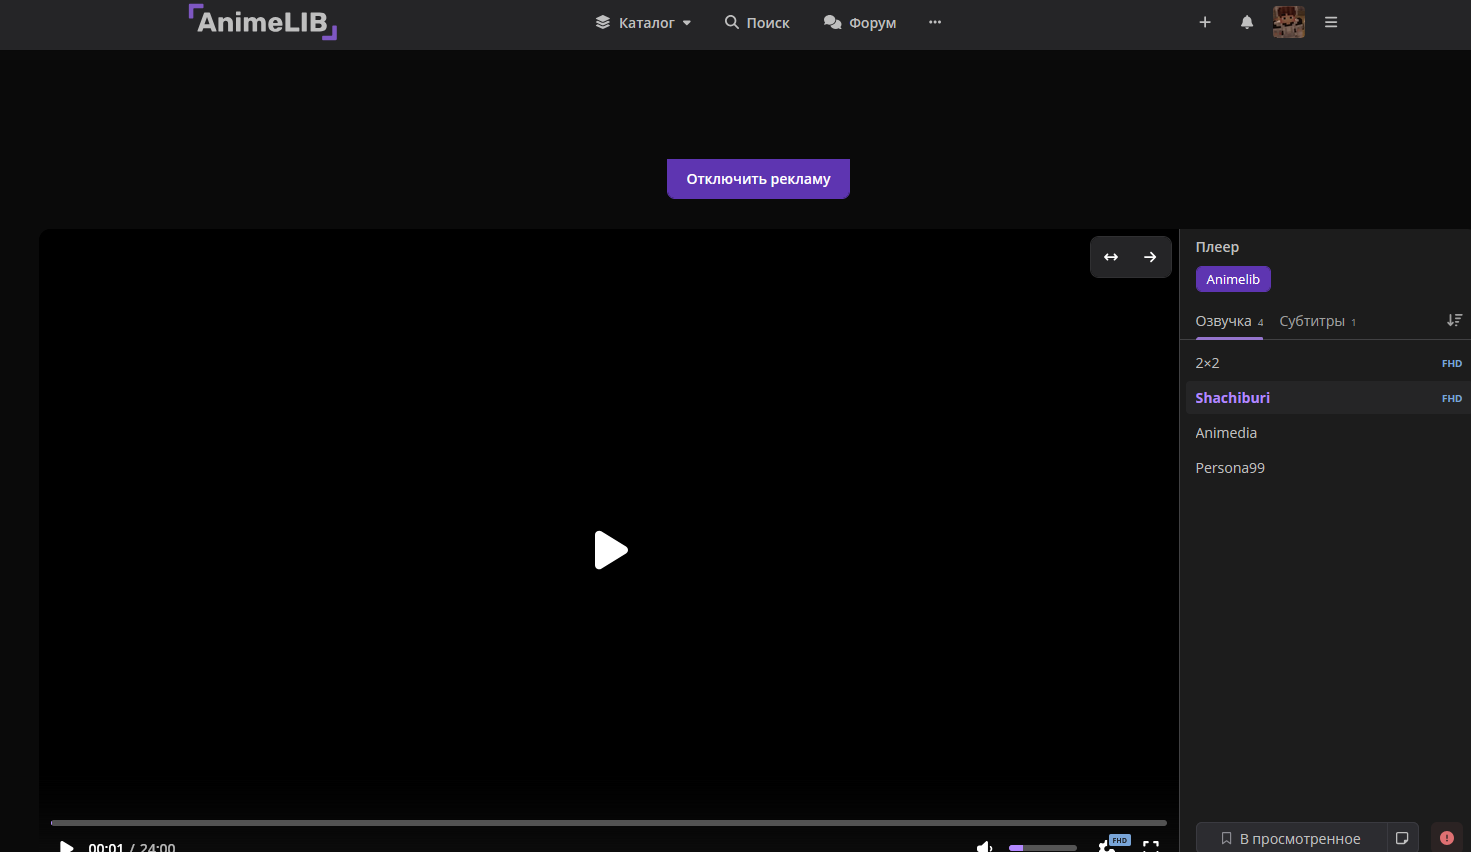
Task: Open the AnimeLIB logo home link
Action: (263, 21)
